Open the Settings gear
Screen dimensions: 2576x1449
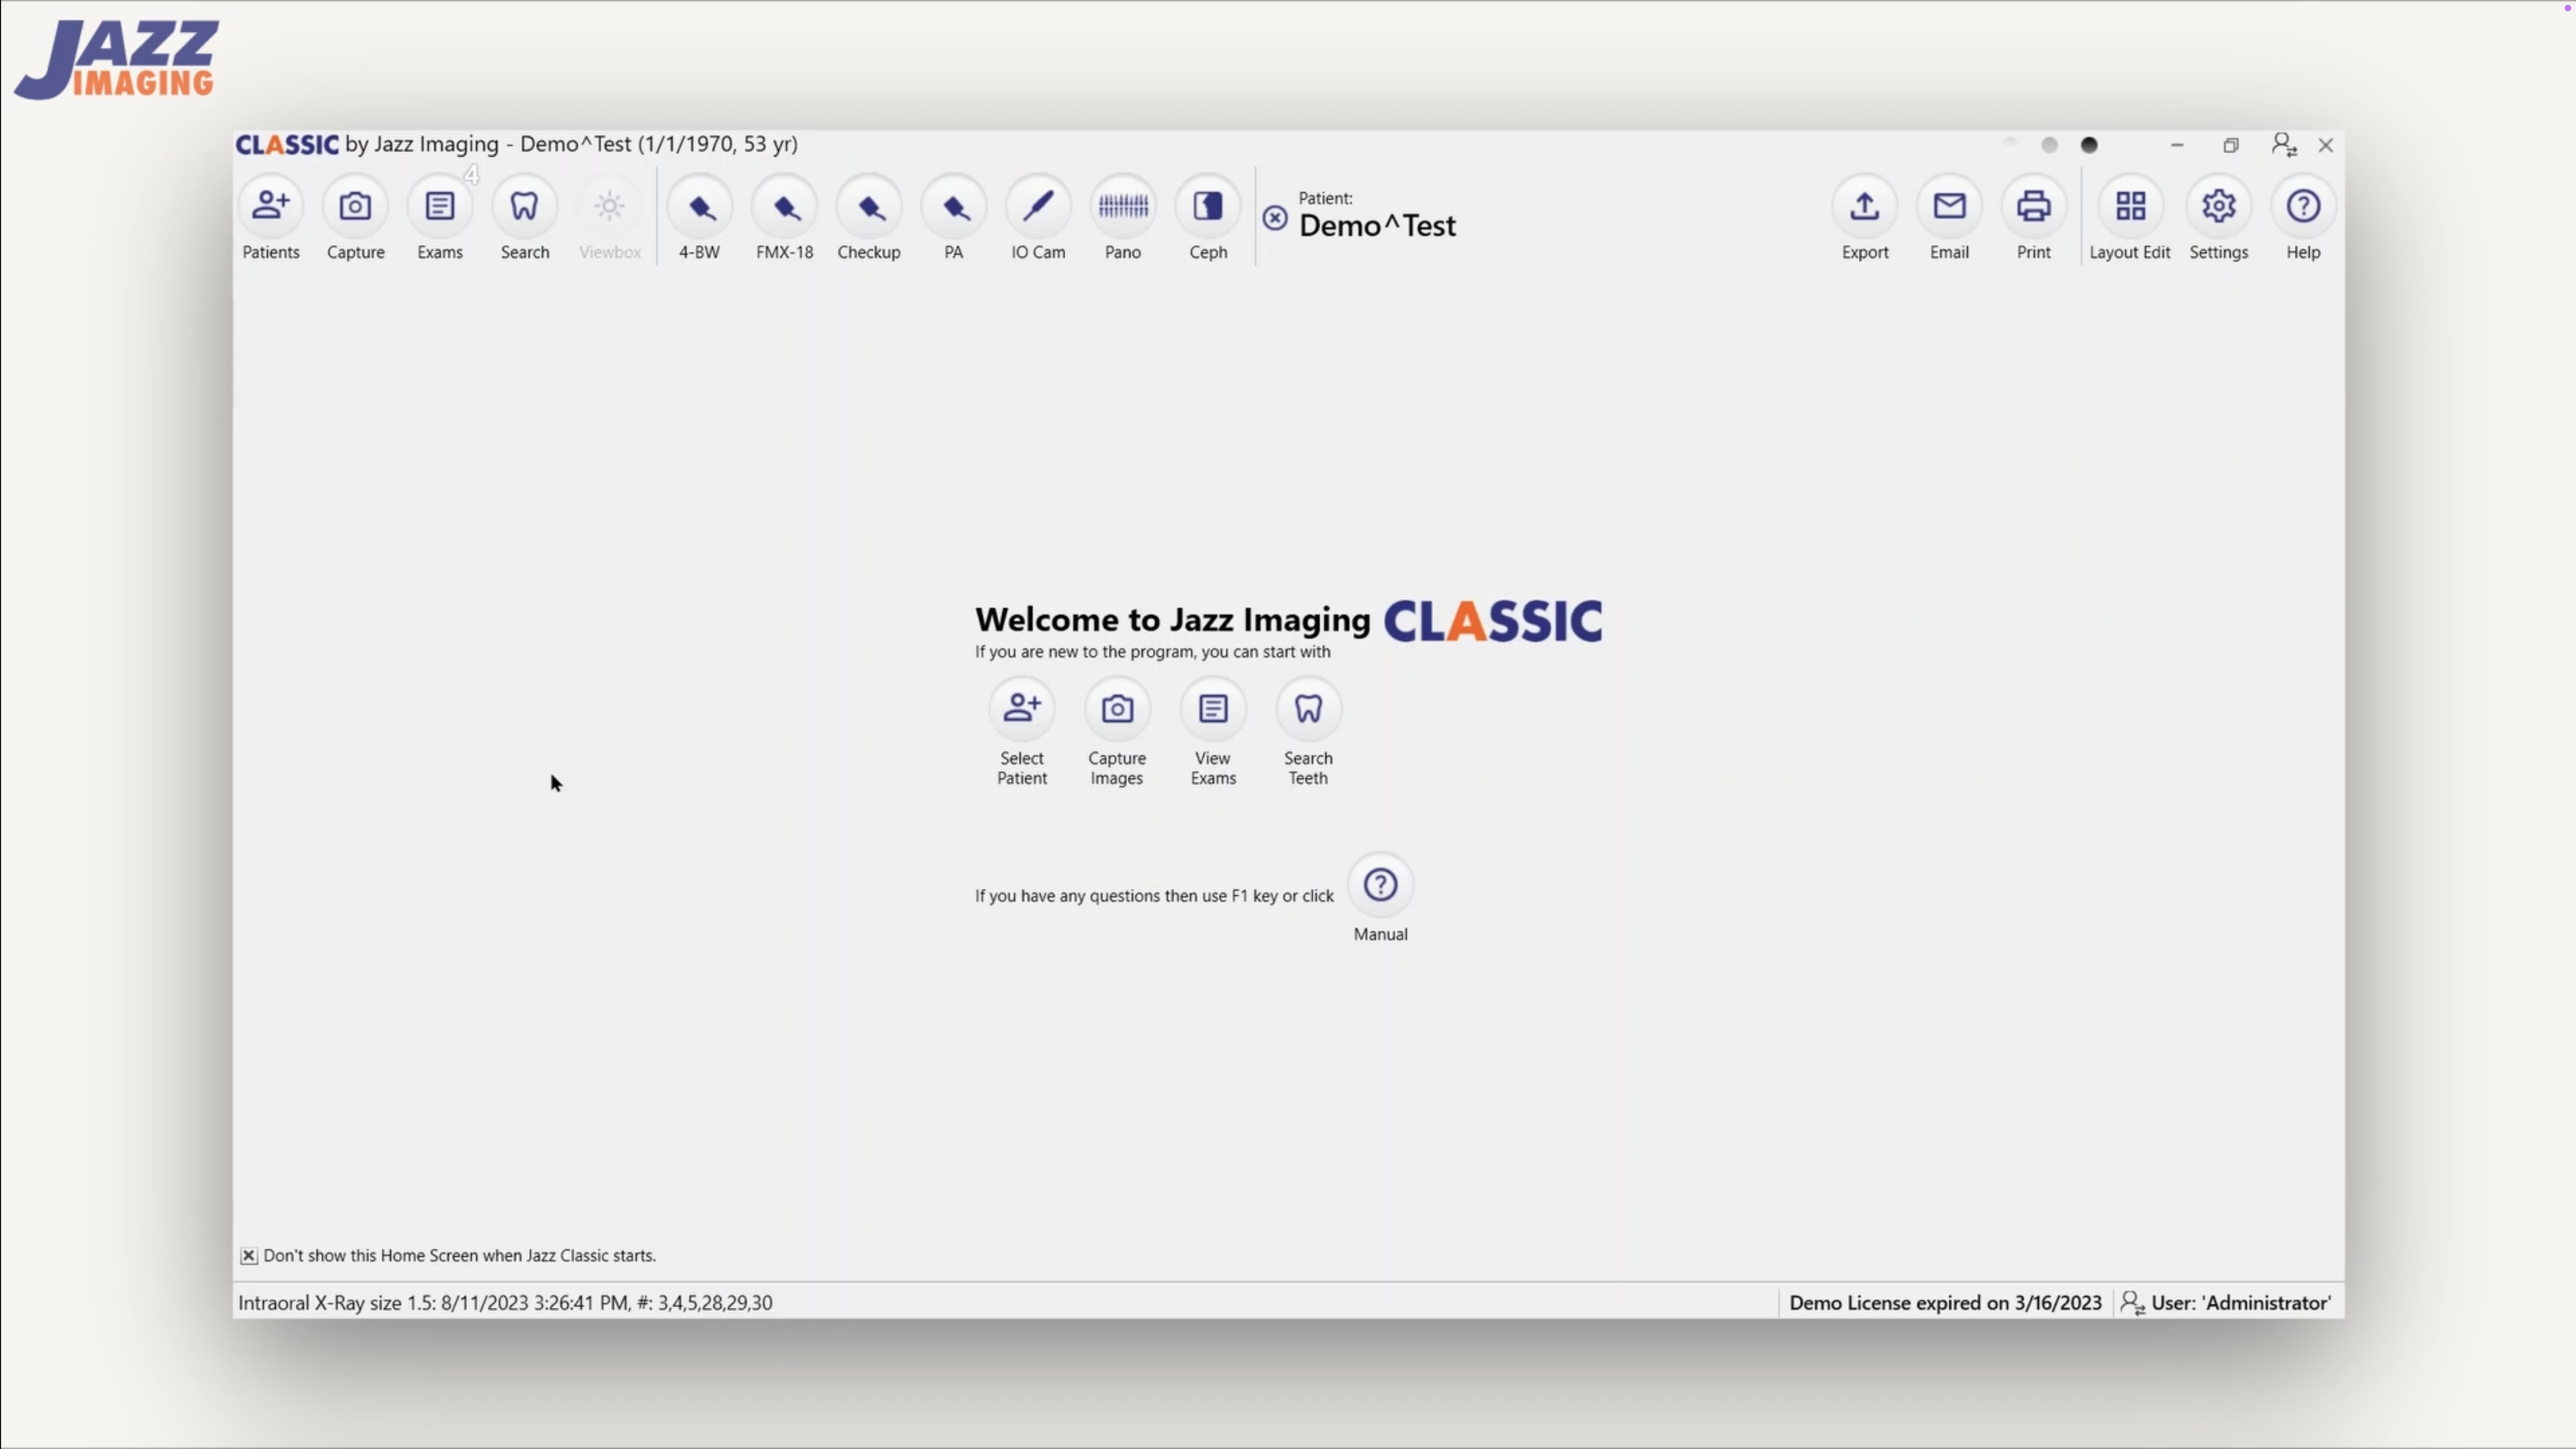coord(2219,207)
